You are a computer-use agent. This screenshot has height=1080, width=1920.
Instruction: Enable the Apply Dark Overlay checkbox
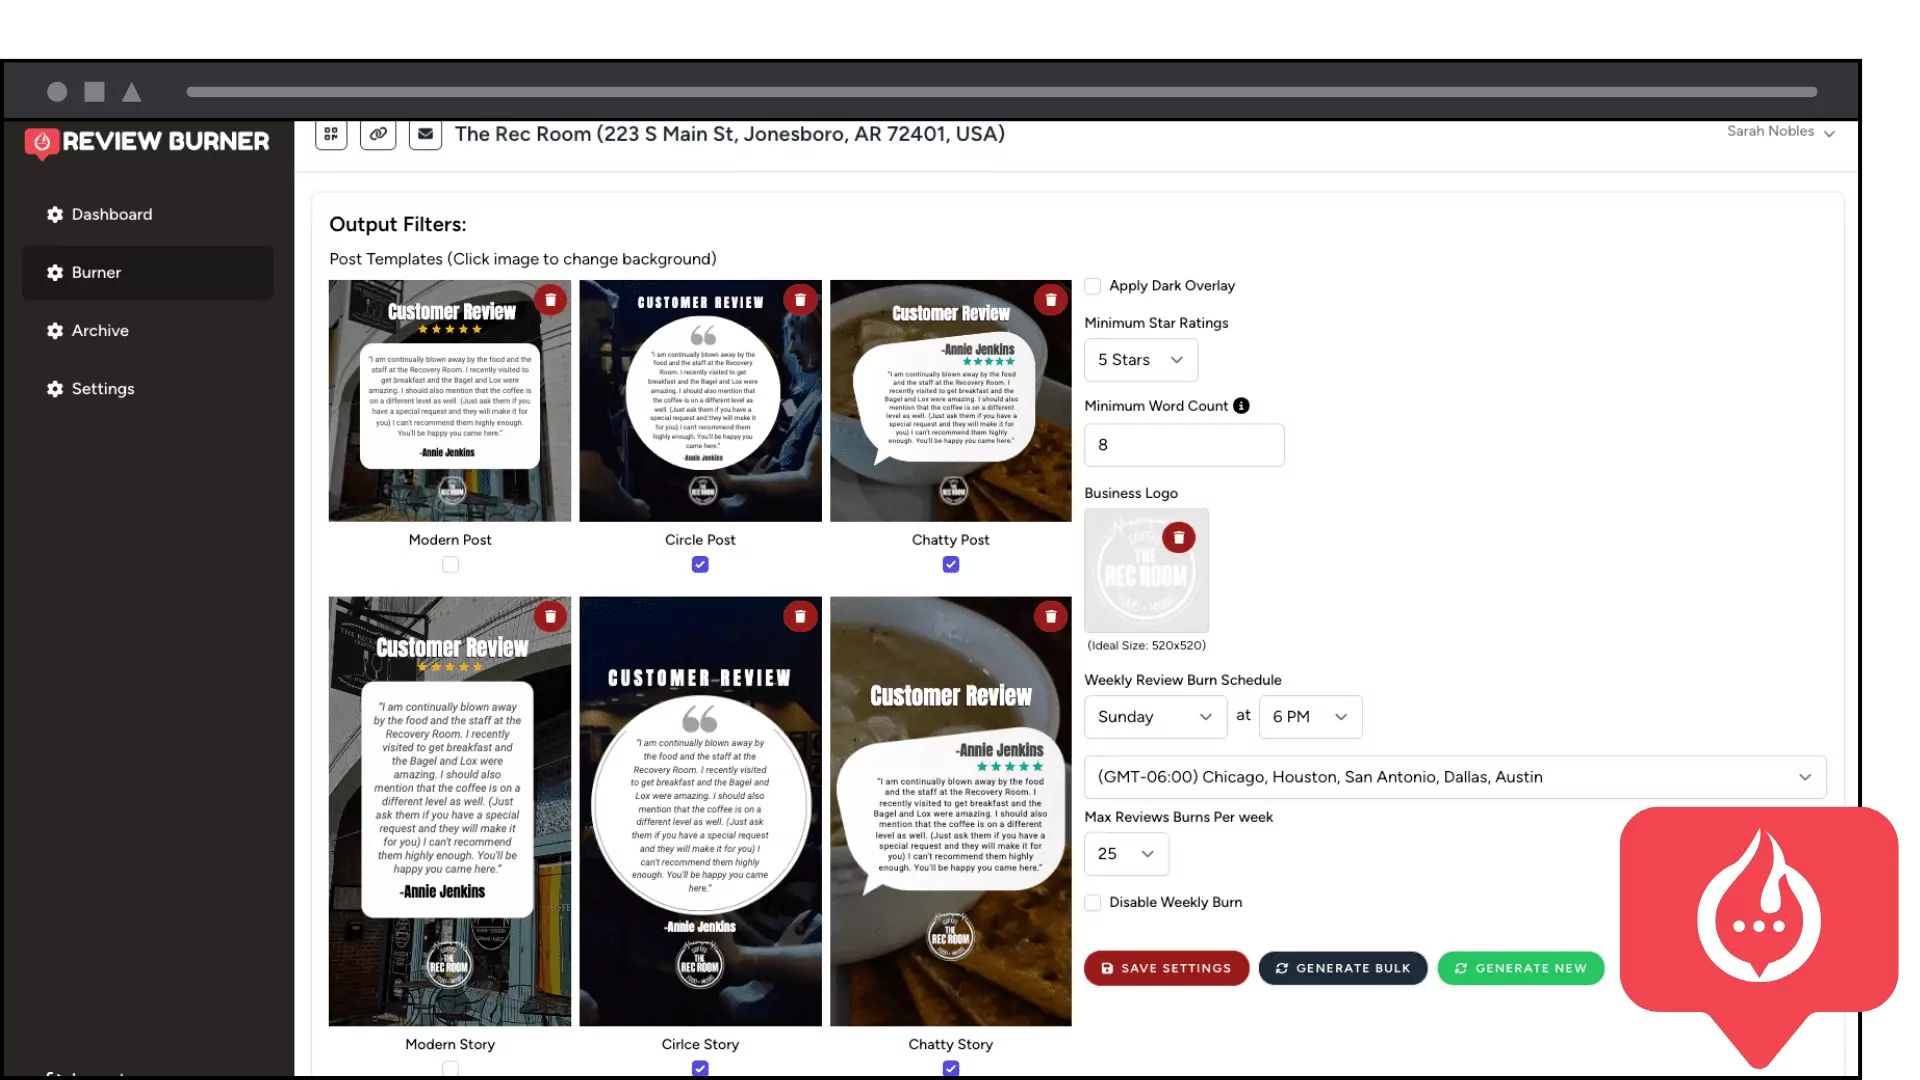pos(1093,286)
